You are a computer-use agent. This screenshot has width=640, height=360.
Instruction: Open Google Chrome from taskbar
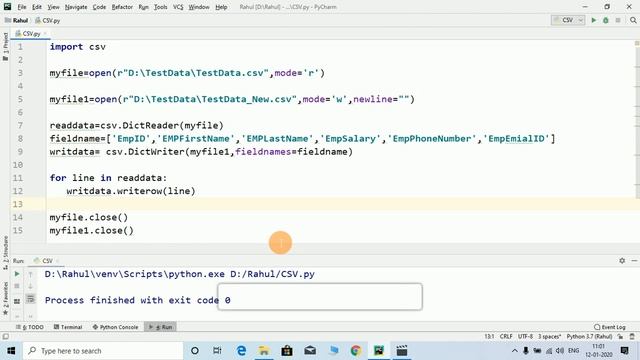point(356,351)
